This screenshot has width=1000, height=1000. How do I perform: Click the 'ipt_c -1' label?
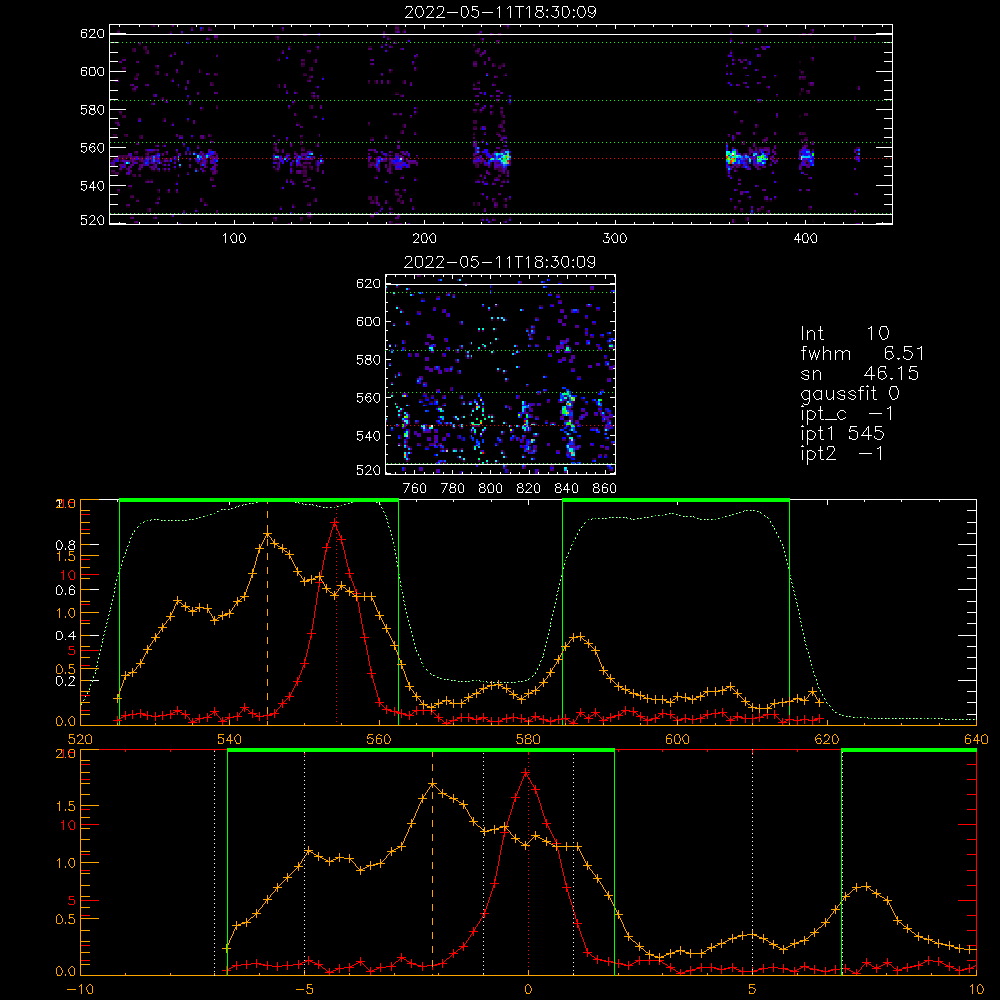coord(848,414)
